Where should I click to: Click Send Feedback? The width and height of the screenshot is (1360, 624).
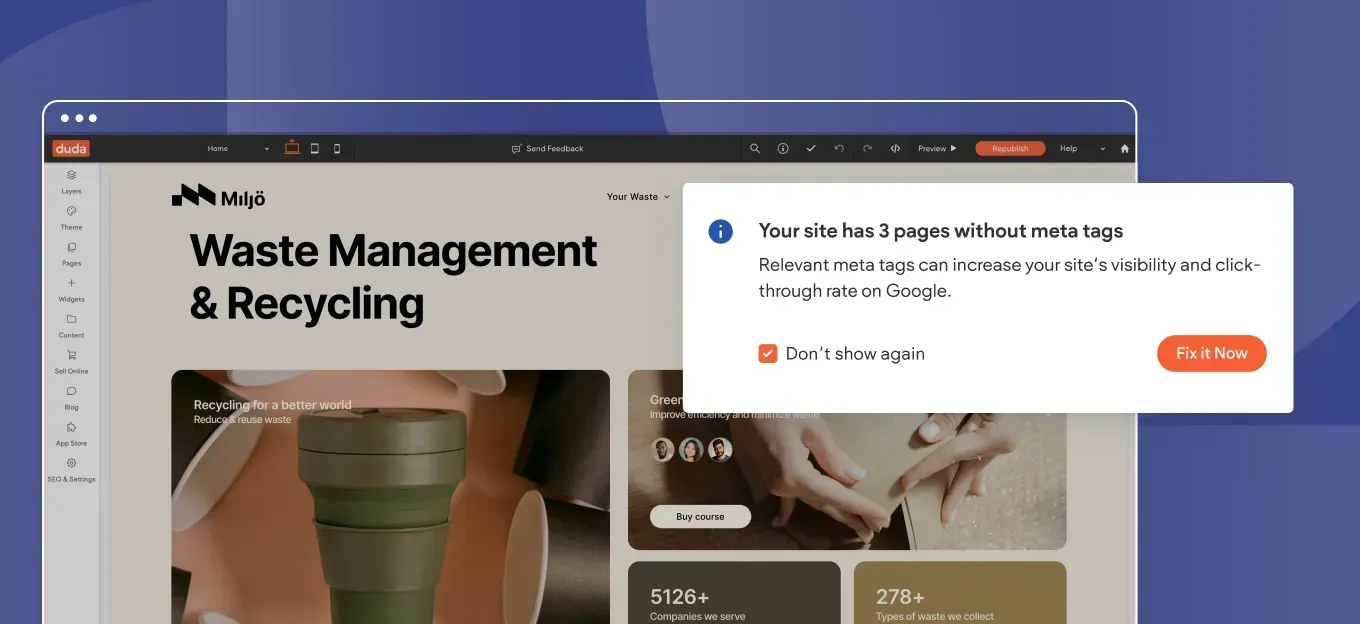tap(548, 149)
